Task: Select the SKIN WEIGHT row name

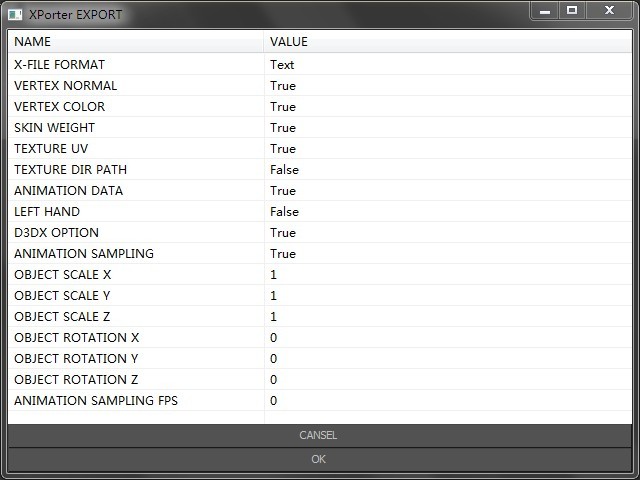Action: (x=54, y=128)
